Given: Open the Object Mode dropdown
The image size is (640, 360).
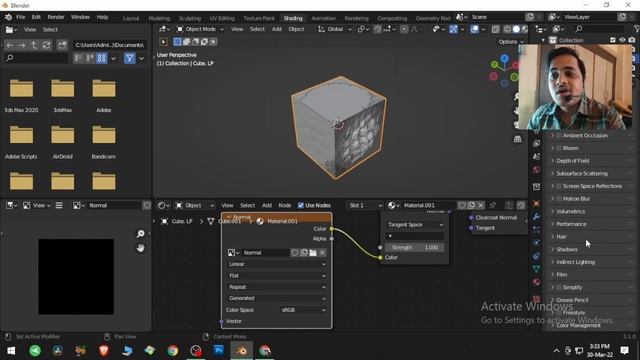Looking at the screenshot, I should point(200,29).
